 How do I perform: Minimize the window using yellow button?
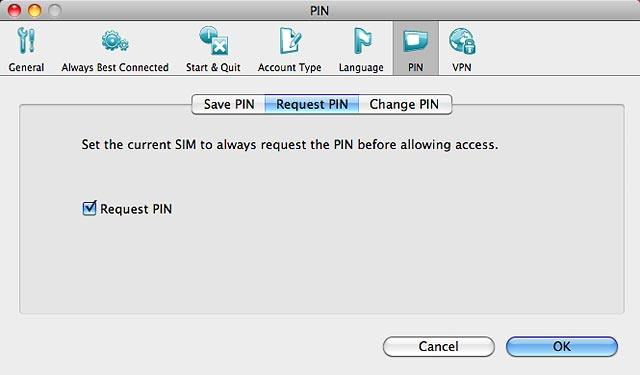click(35, 10)
